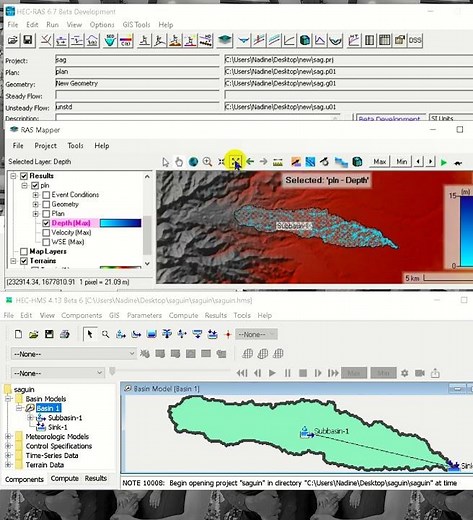Open the first wide --None-- dropdown in HEC-HMS
The width and height of the screenshot is (473, 520).
(x=74, y=354)
